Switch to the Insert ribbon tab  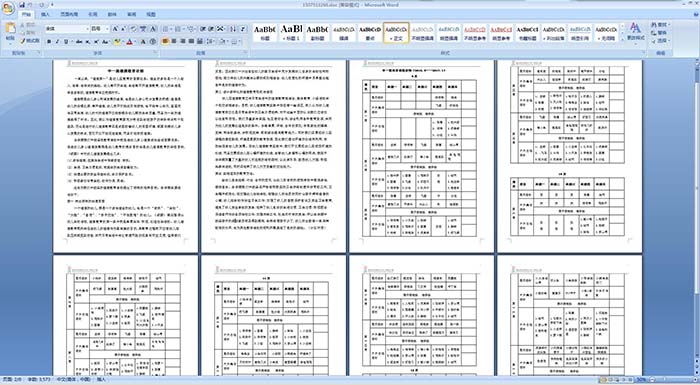(45, 14)
